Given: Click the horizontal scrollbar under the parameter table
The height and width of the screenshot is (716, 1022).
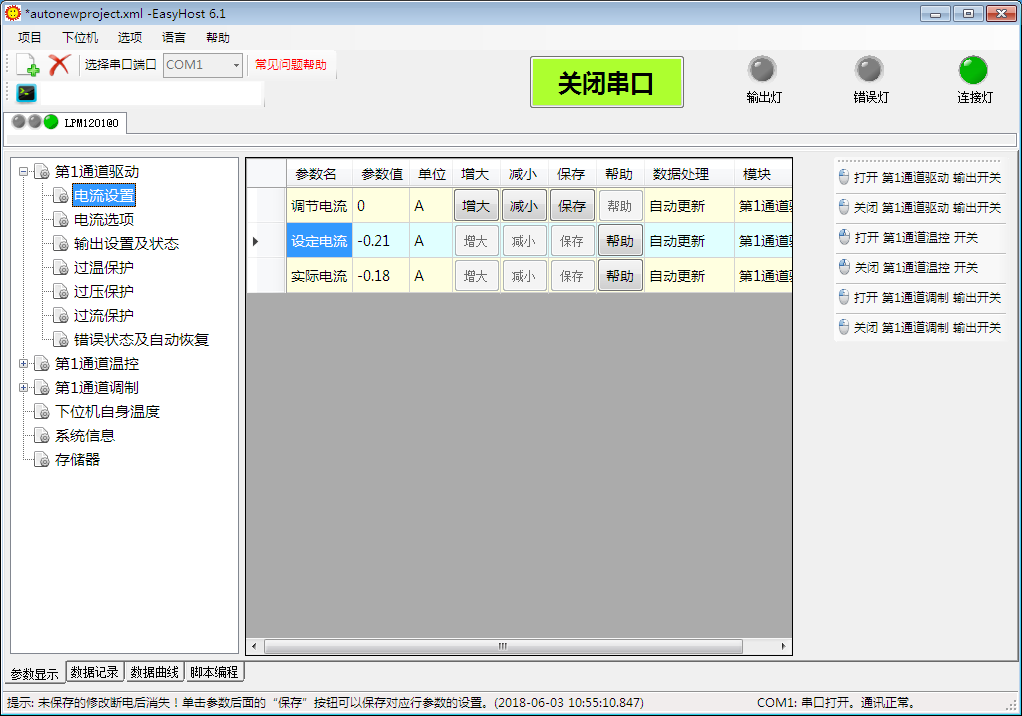Looking at the screenshot, I should coord(502,647).
